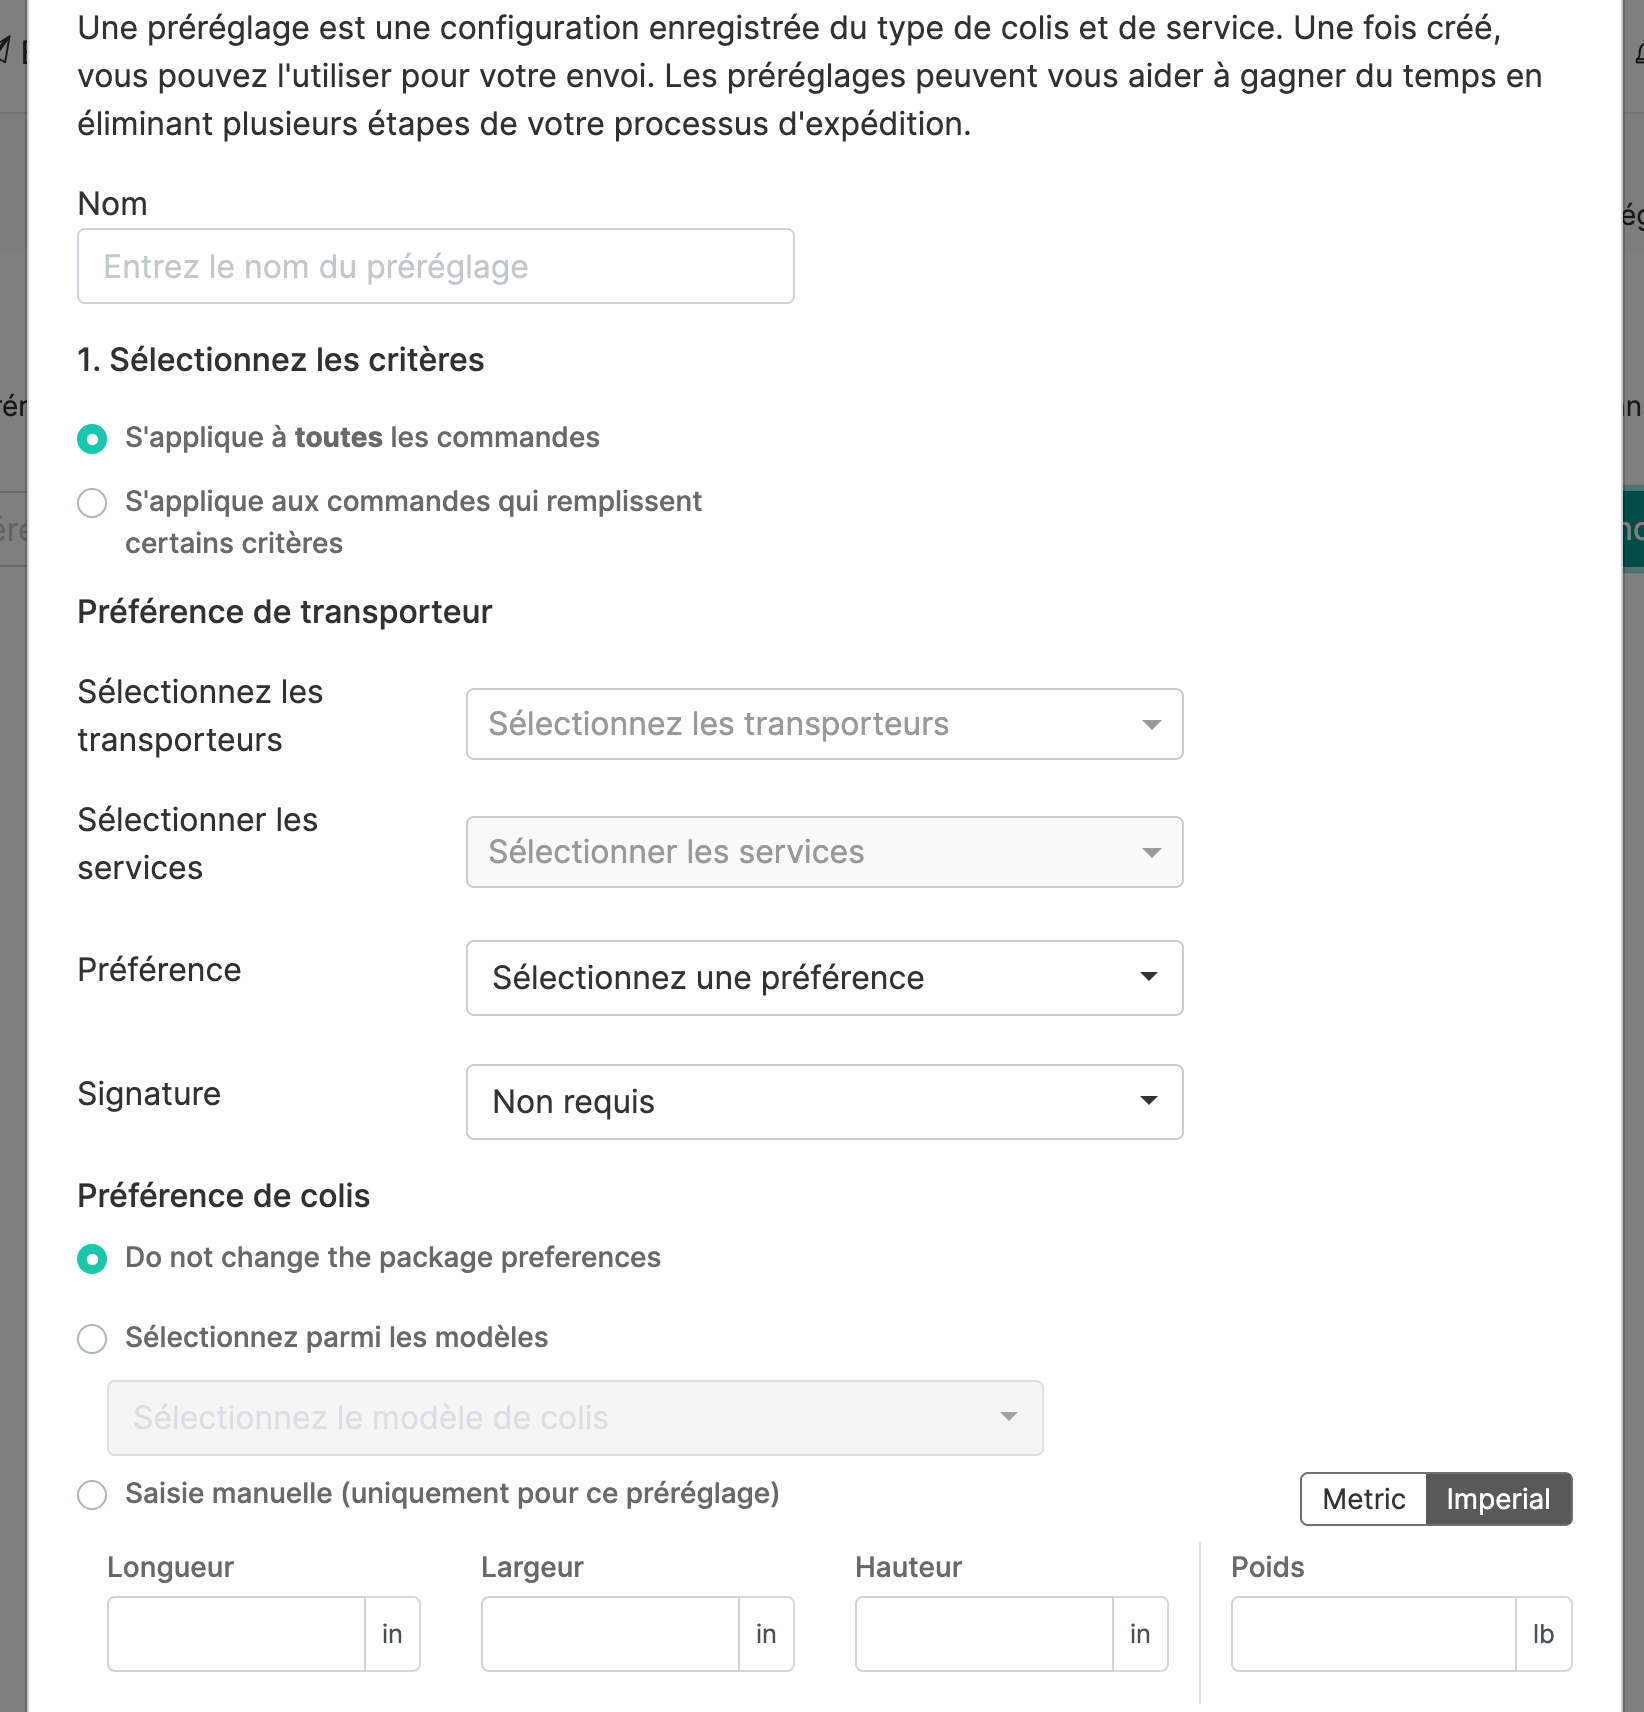Open the "Sélectionnez une préférence" dropdown

823,978
